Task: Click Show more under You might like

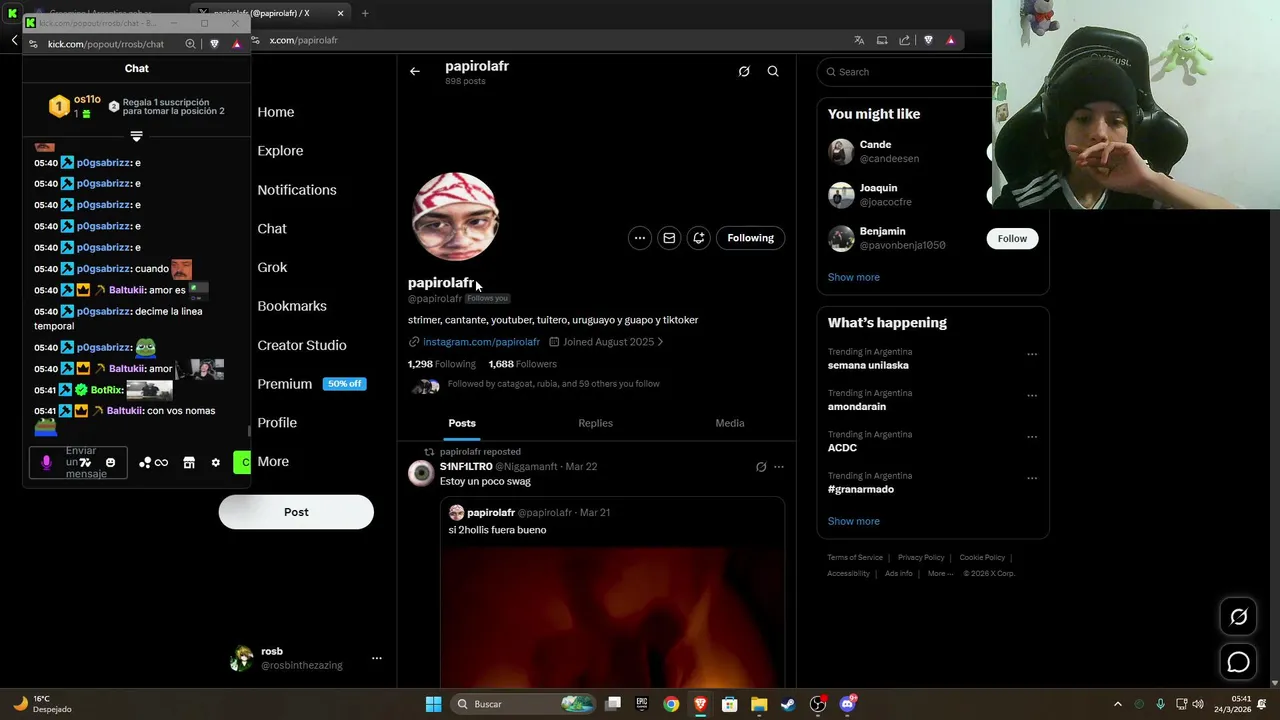Action: (x=854, y=277)
